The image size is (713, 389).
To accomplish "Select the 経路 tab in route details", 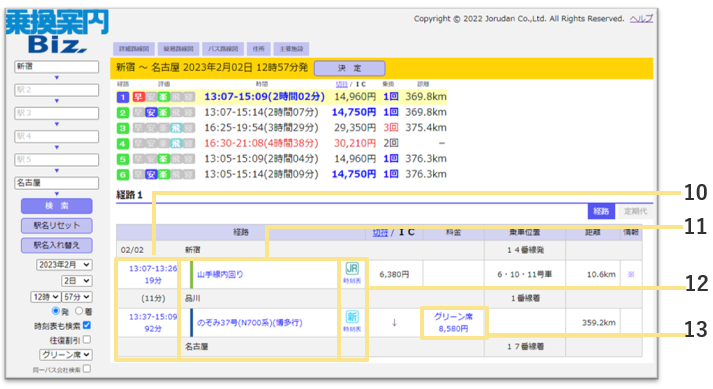I will coord(601,211).
